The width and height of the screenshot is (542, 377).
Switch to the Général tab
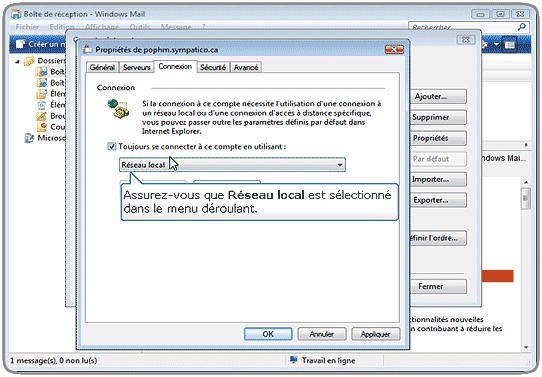102,67
